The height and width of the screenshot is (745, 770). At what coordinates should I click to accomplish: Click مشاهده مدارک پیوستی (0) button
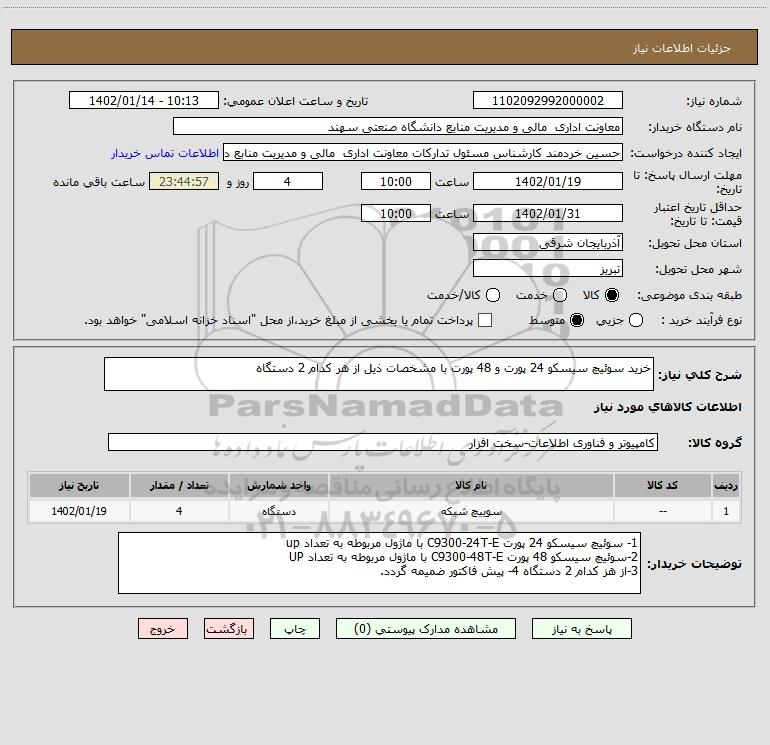coord(426,629)
